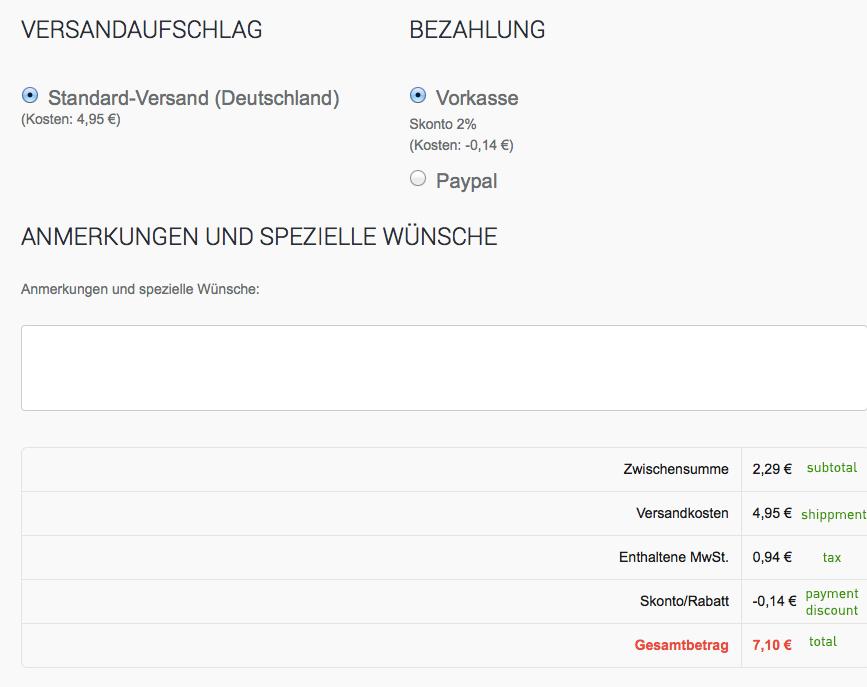Click the Versandkosten row label
This screenshot has height=687, width=867.
[x=682, y=513]
